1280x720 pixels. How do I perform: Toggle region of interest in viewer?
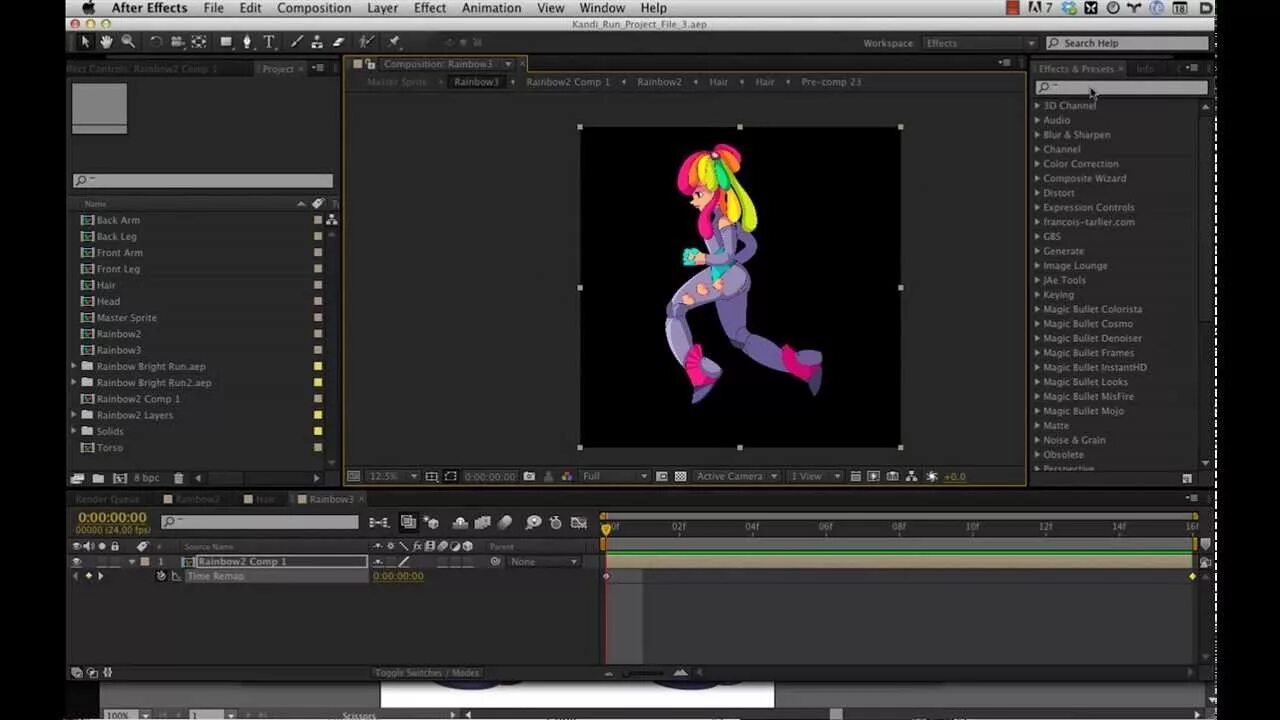click(661, 476)
